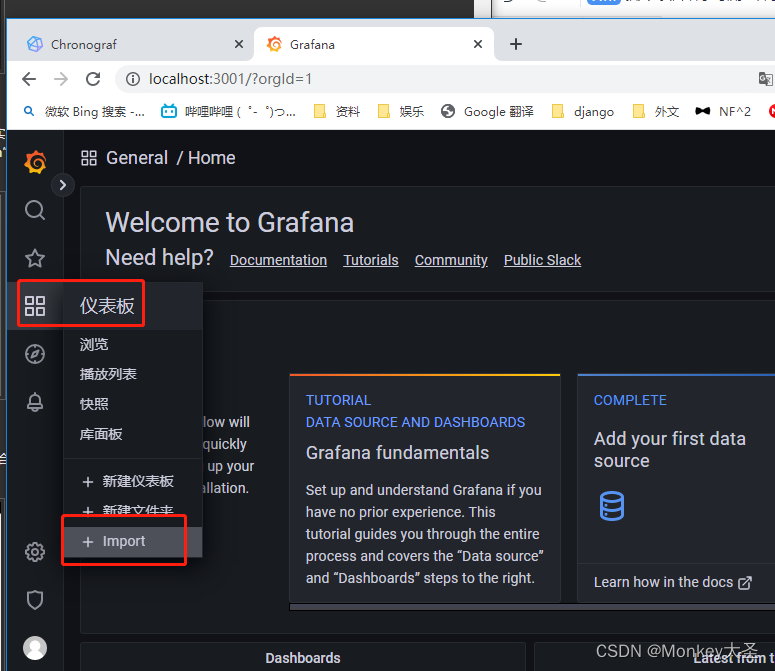Click the Welcome to Grafana heading

229,222
